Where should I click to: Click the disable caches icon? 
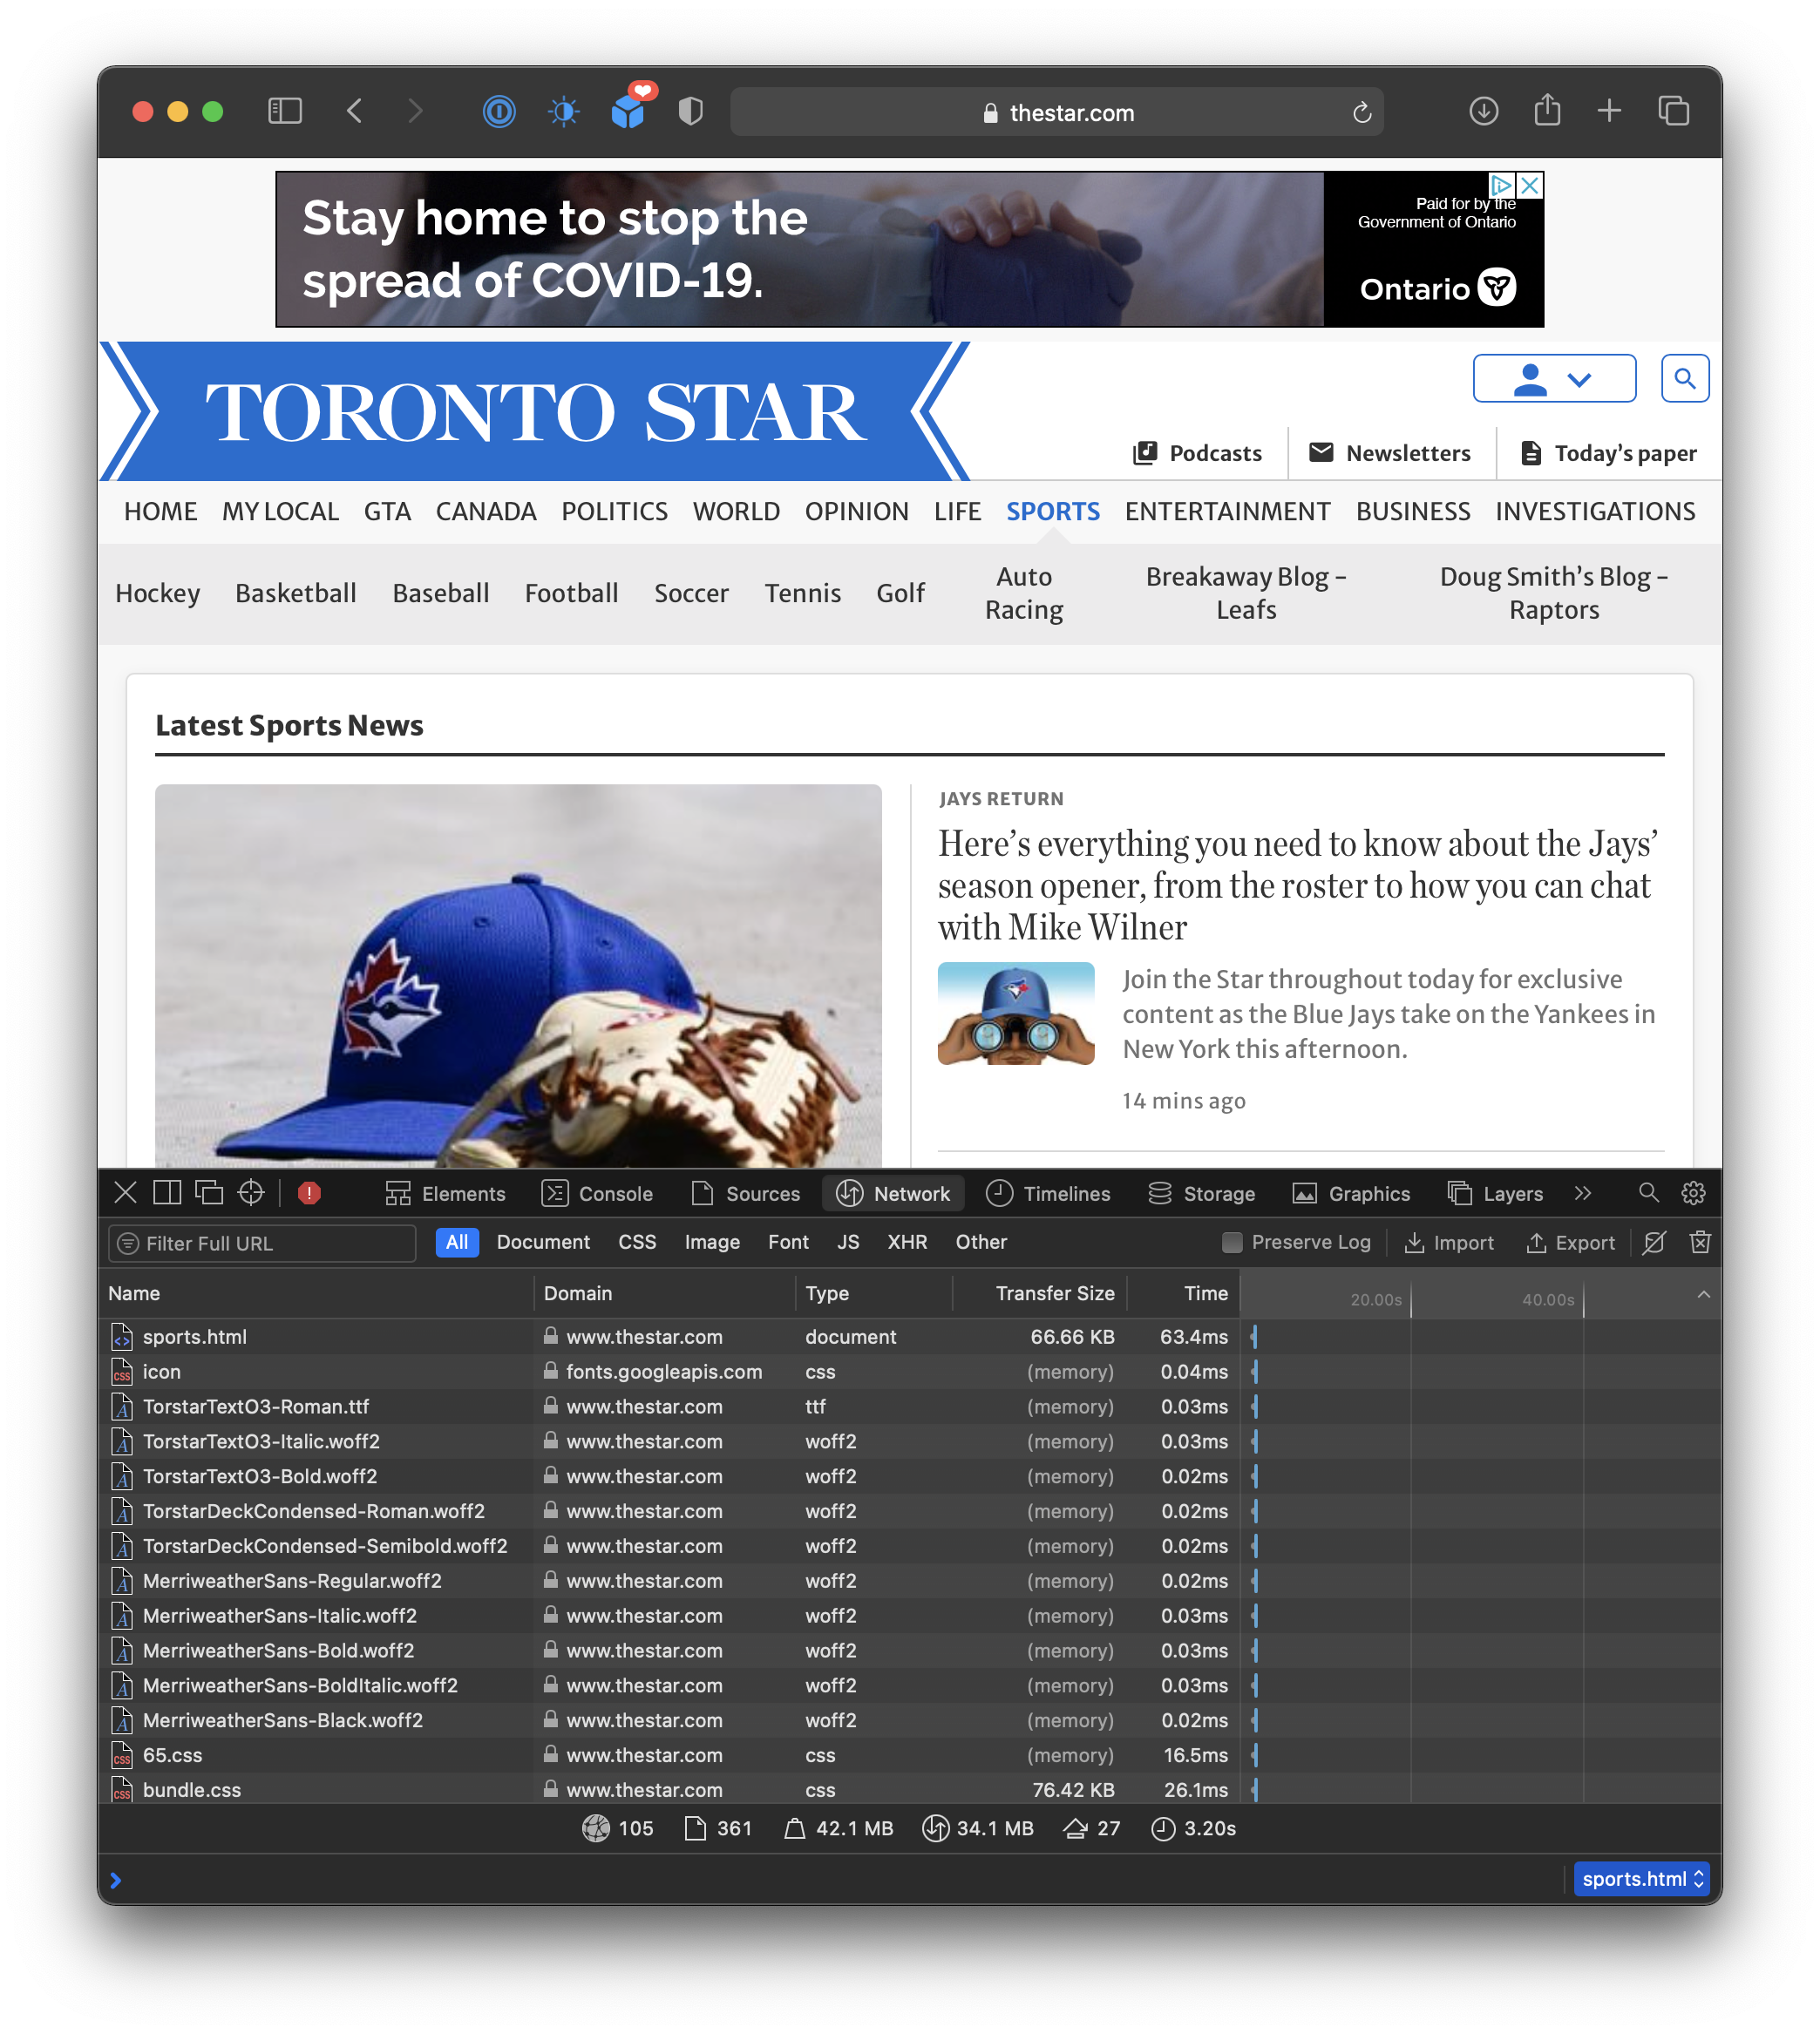(1654, 1242)
